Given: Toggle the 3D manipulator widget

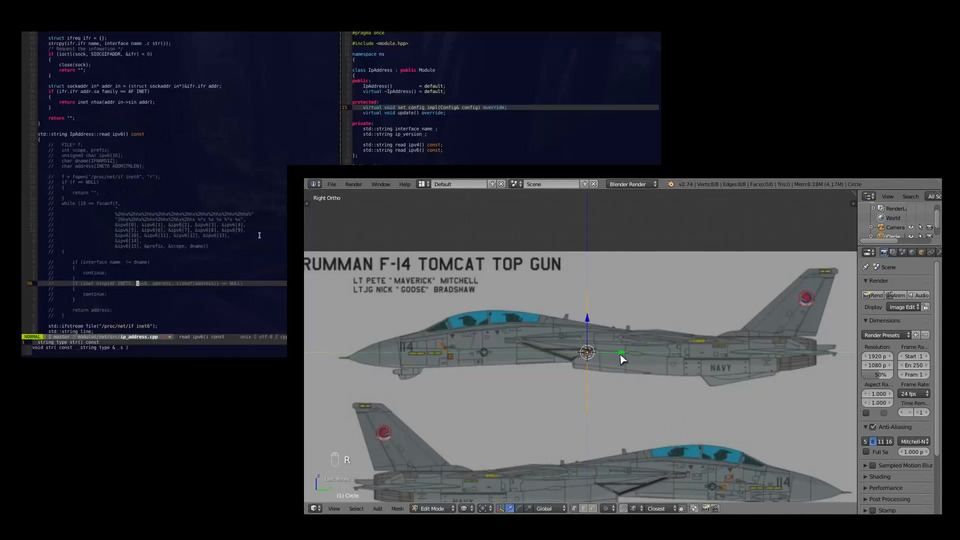Looking at the screenshot, I should click(500, 508).
